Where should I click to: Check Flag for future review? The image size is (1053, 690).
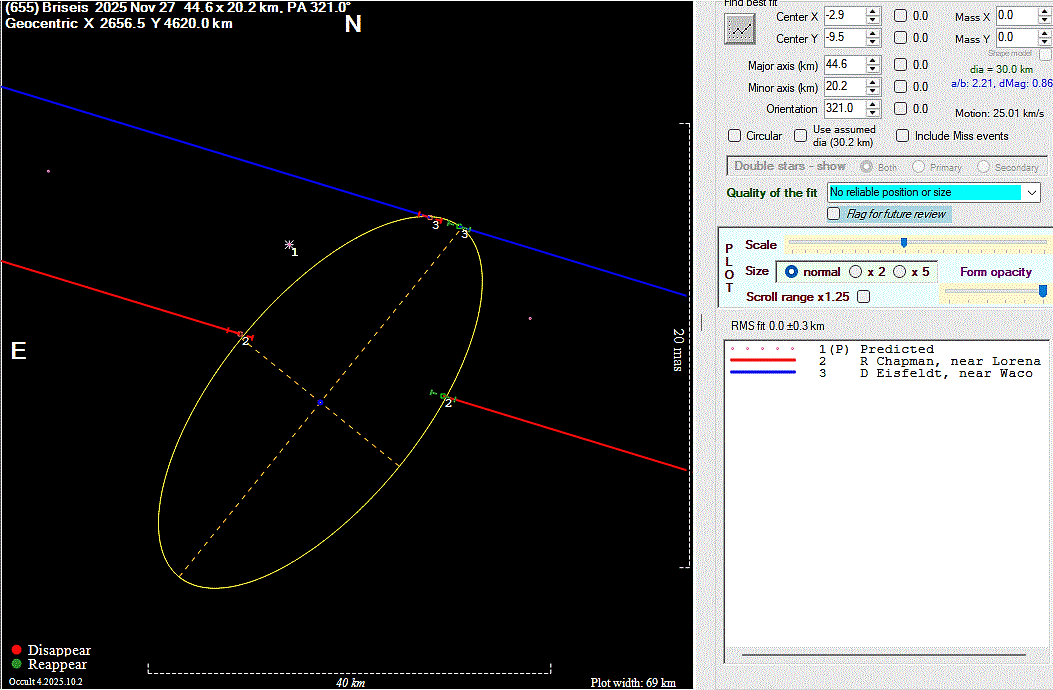click(x=834, y=214)
